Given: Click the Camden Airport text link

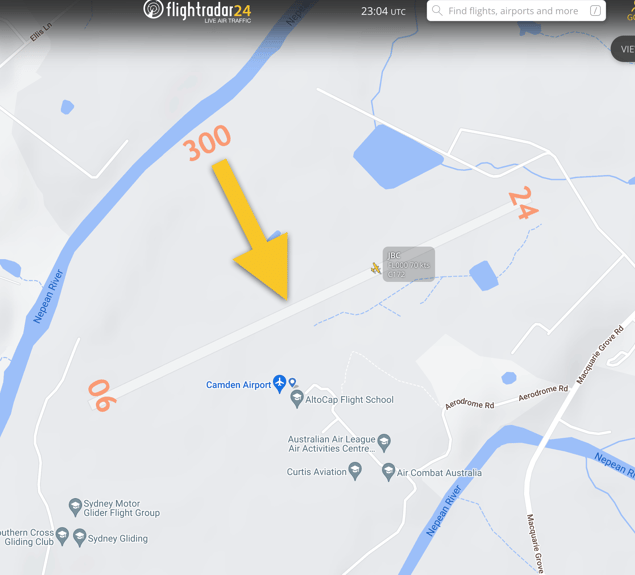Looking at the screenshot, I should coord(238,385).
